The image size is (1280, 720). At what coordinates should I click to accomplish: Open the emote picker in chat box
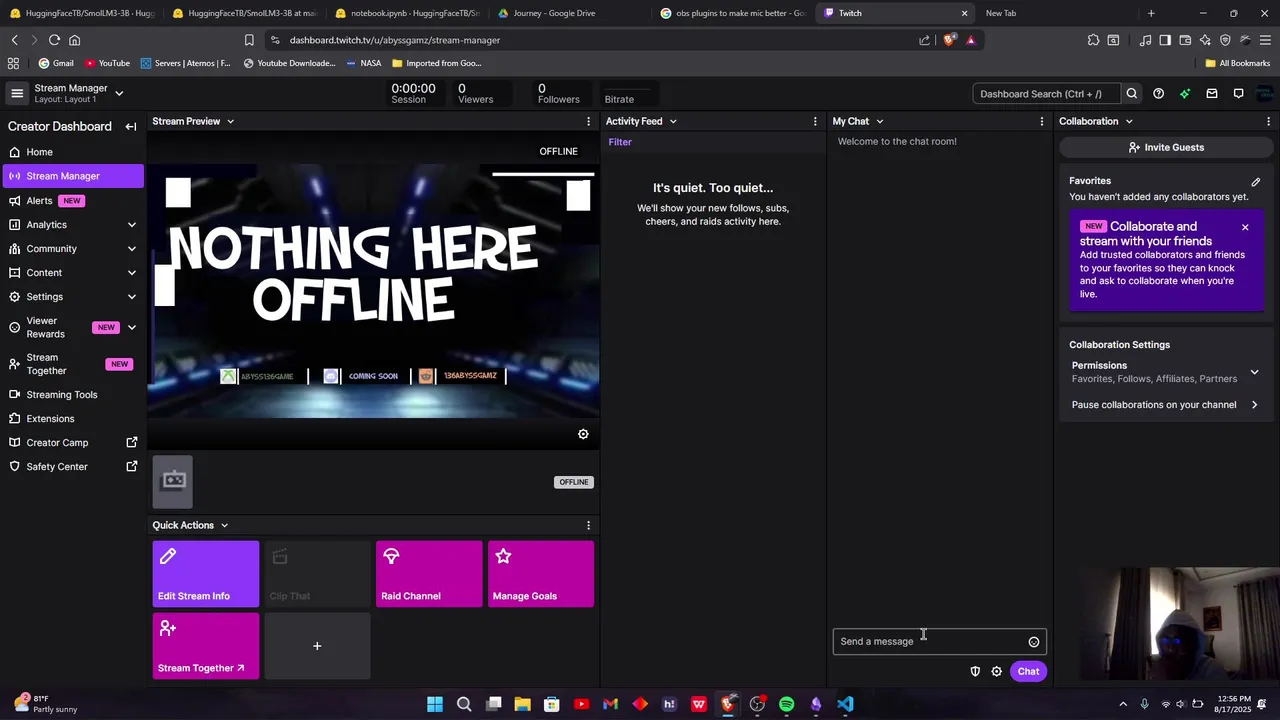(1034, 642)
